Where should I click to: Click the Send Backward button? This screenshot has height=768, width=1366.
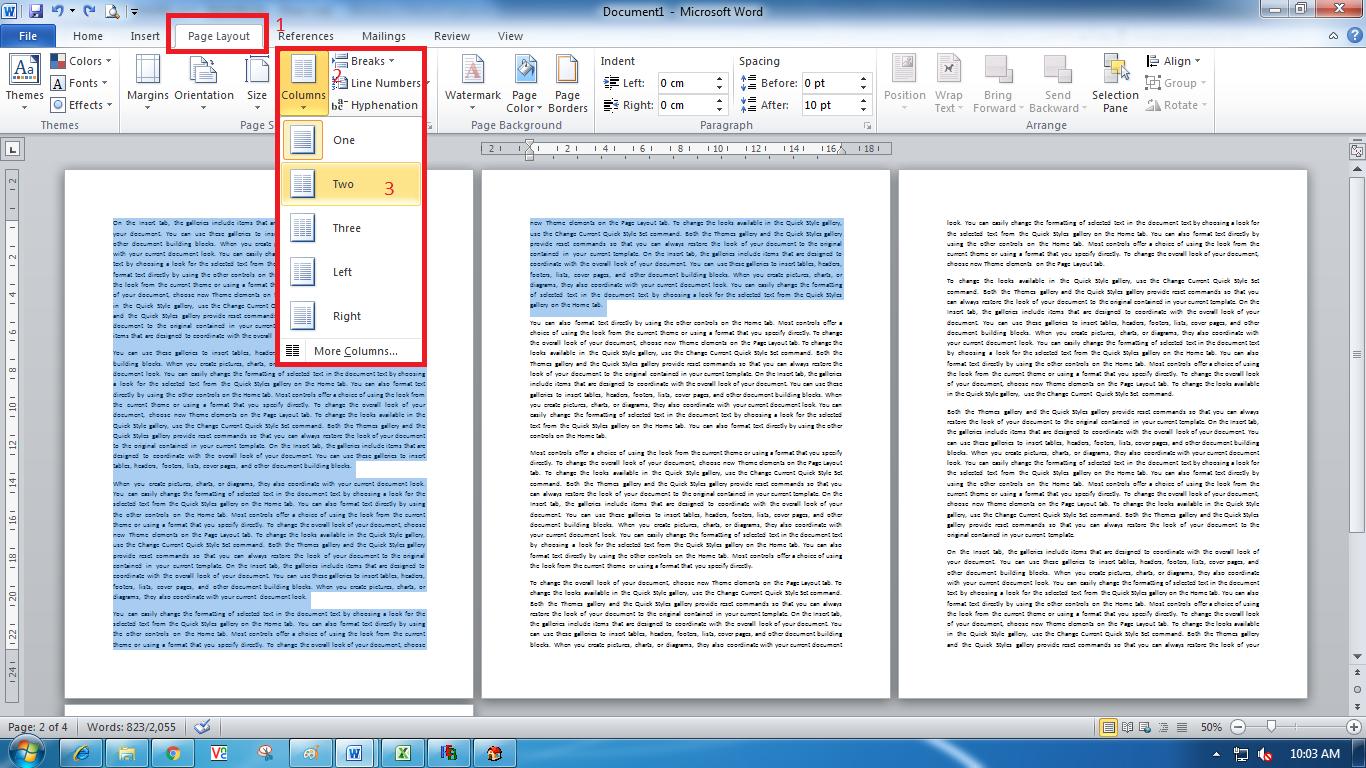click(1057, 82)
